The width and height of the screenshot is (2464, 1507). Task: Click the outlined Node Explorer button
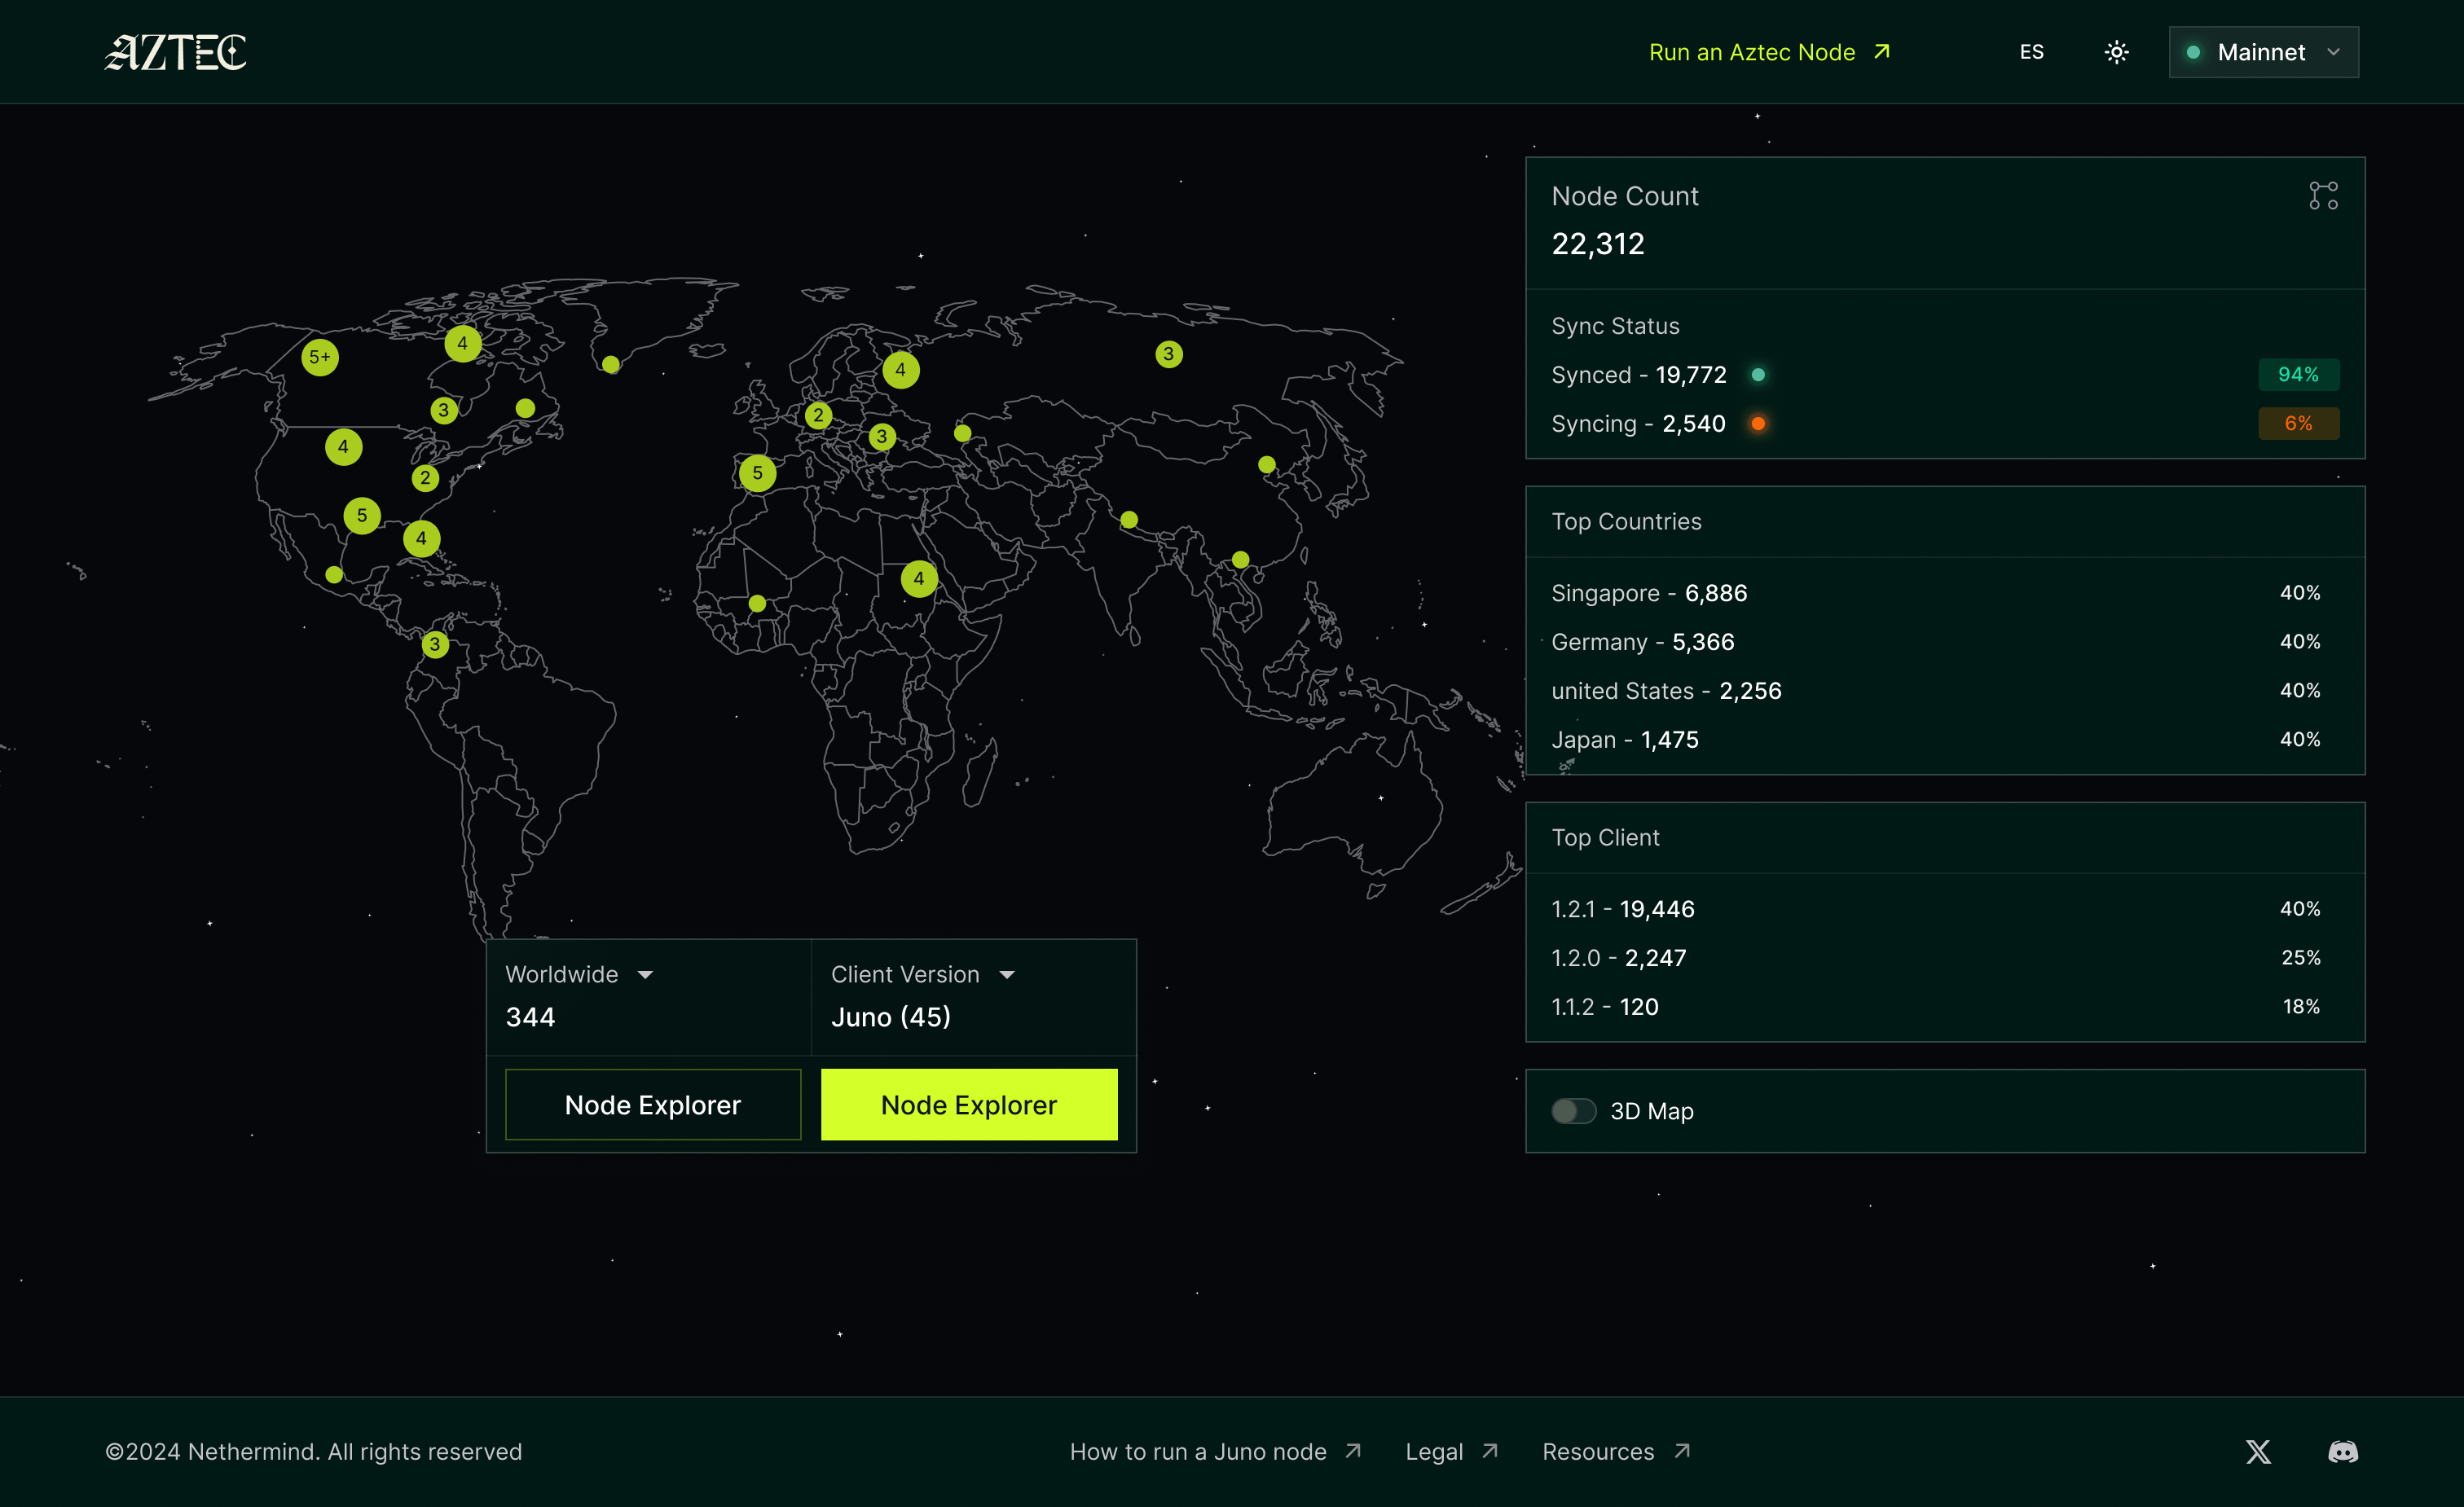pos(653,1105)
